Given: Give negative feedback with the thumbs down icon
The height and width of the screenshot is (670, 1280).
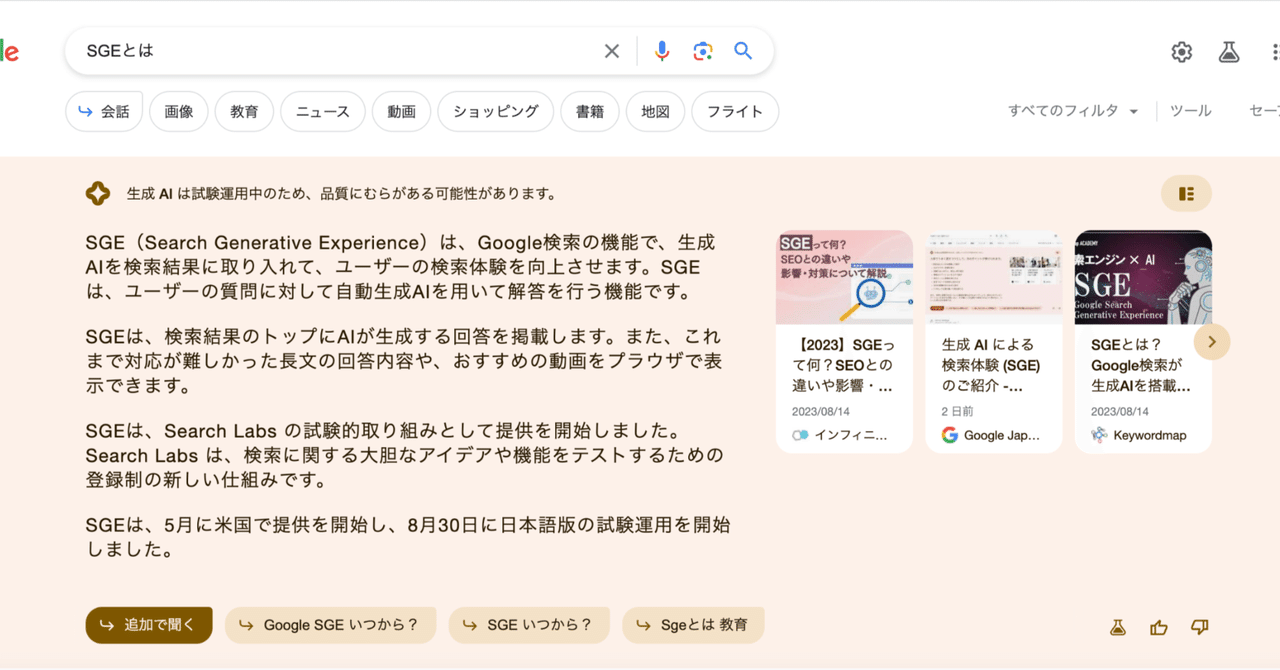Looking at the screenshot, I should pos(1199,626).
